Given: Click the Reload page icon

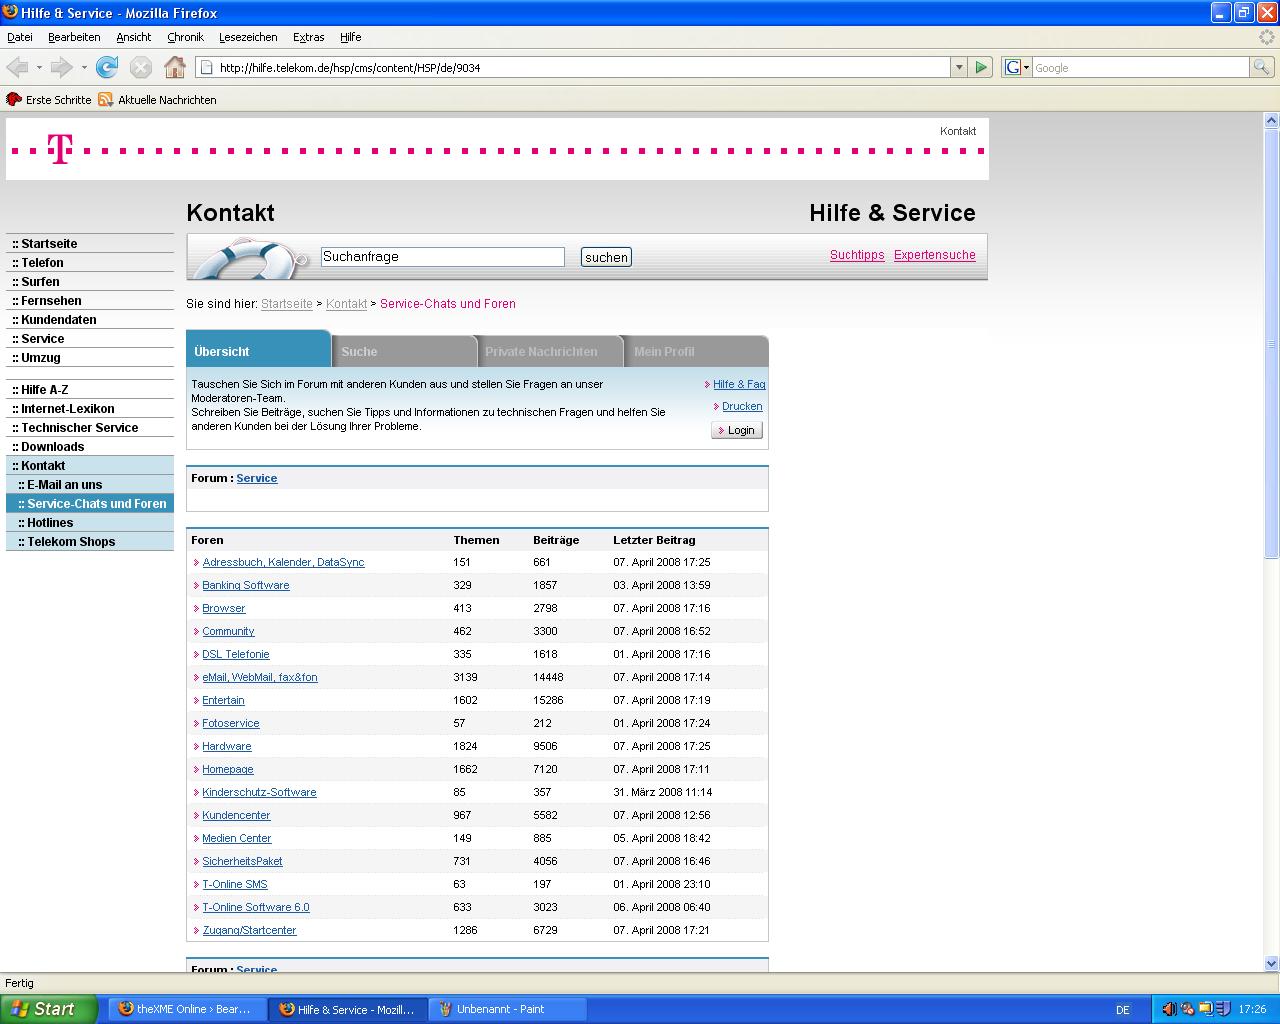Looking at the screenshot, I should click(107, 67).
